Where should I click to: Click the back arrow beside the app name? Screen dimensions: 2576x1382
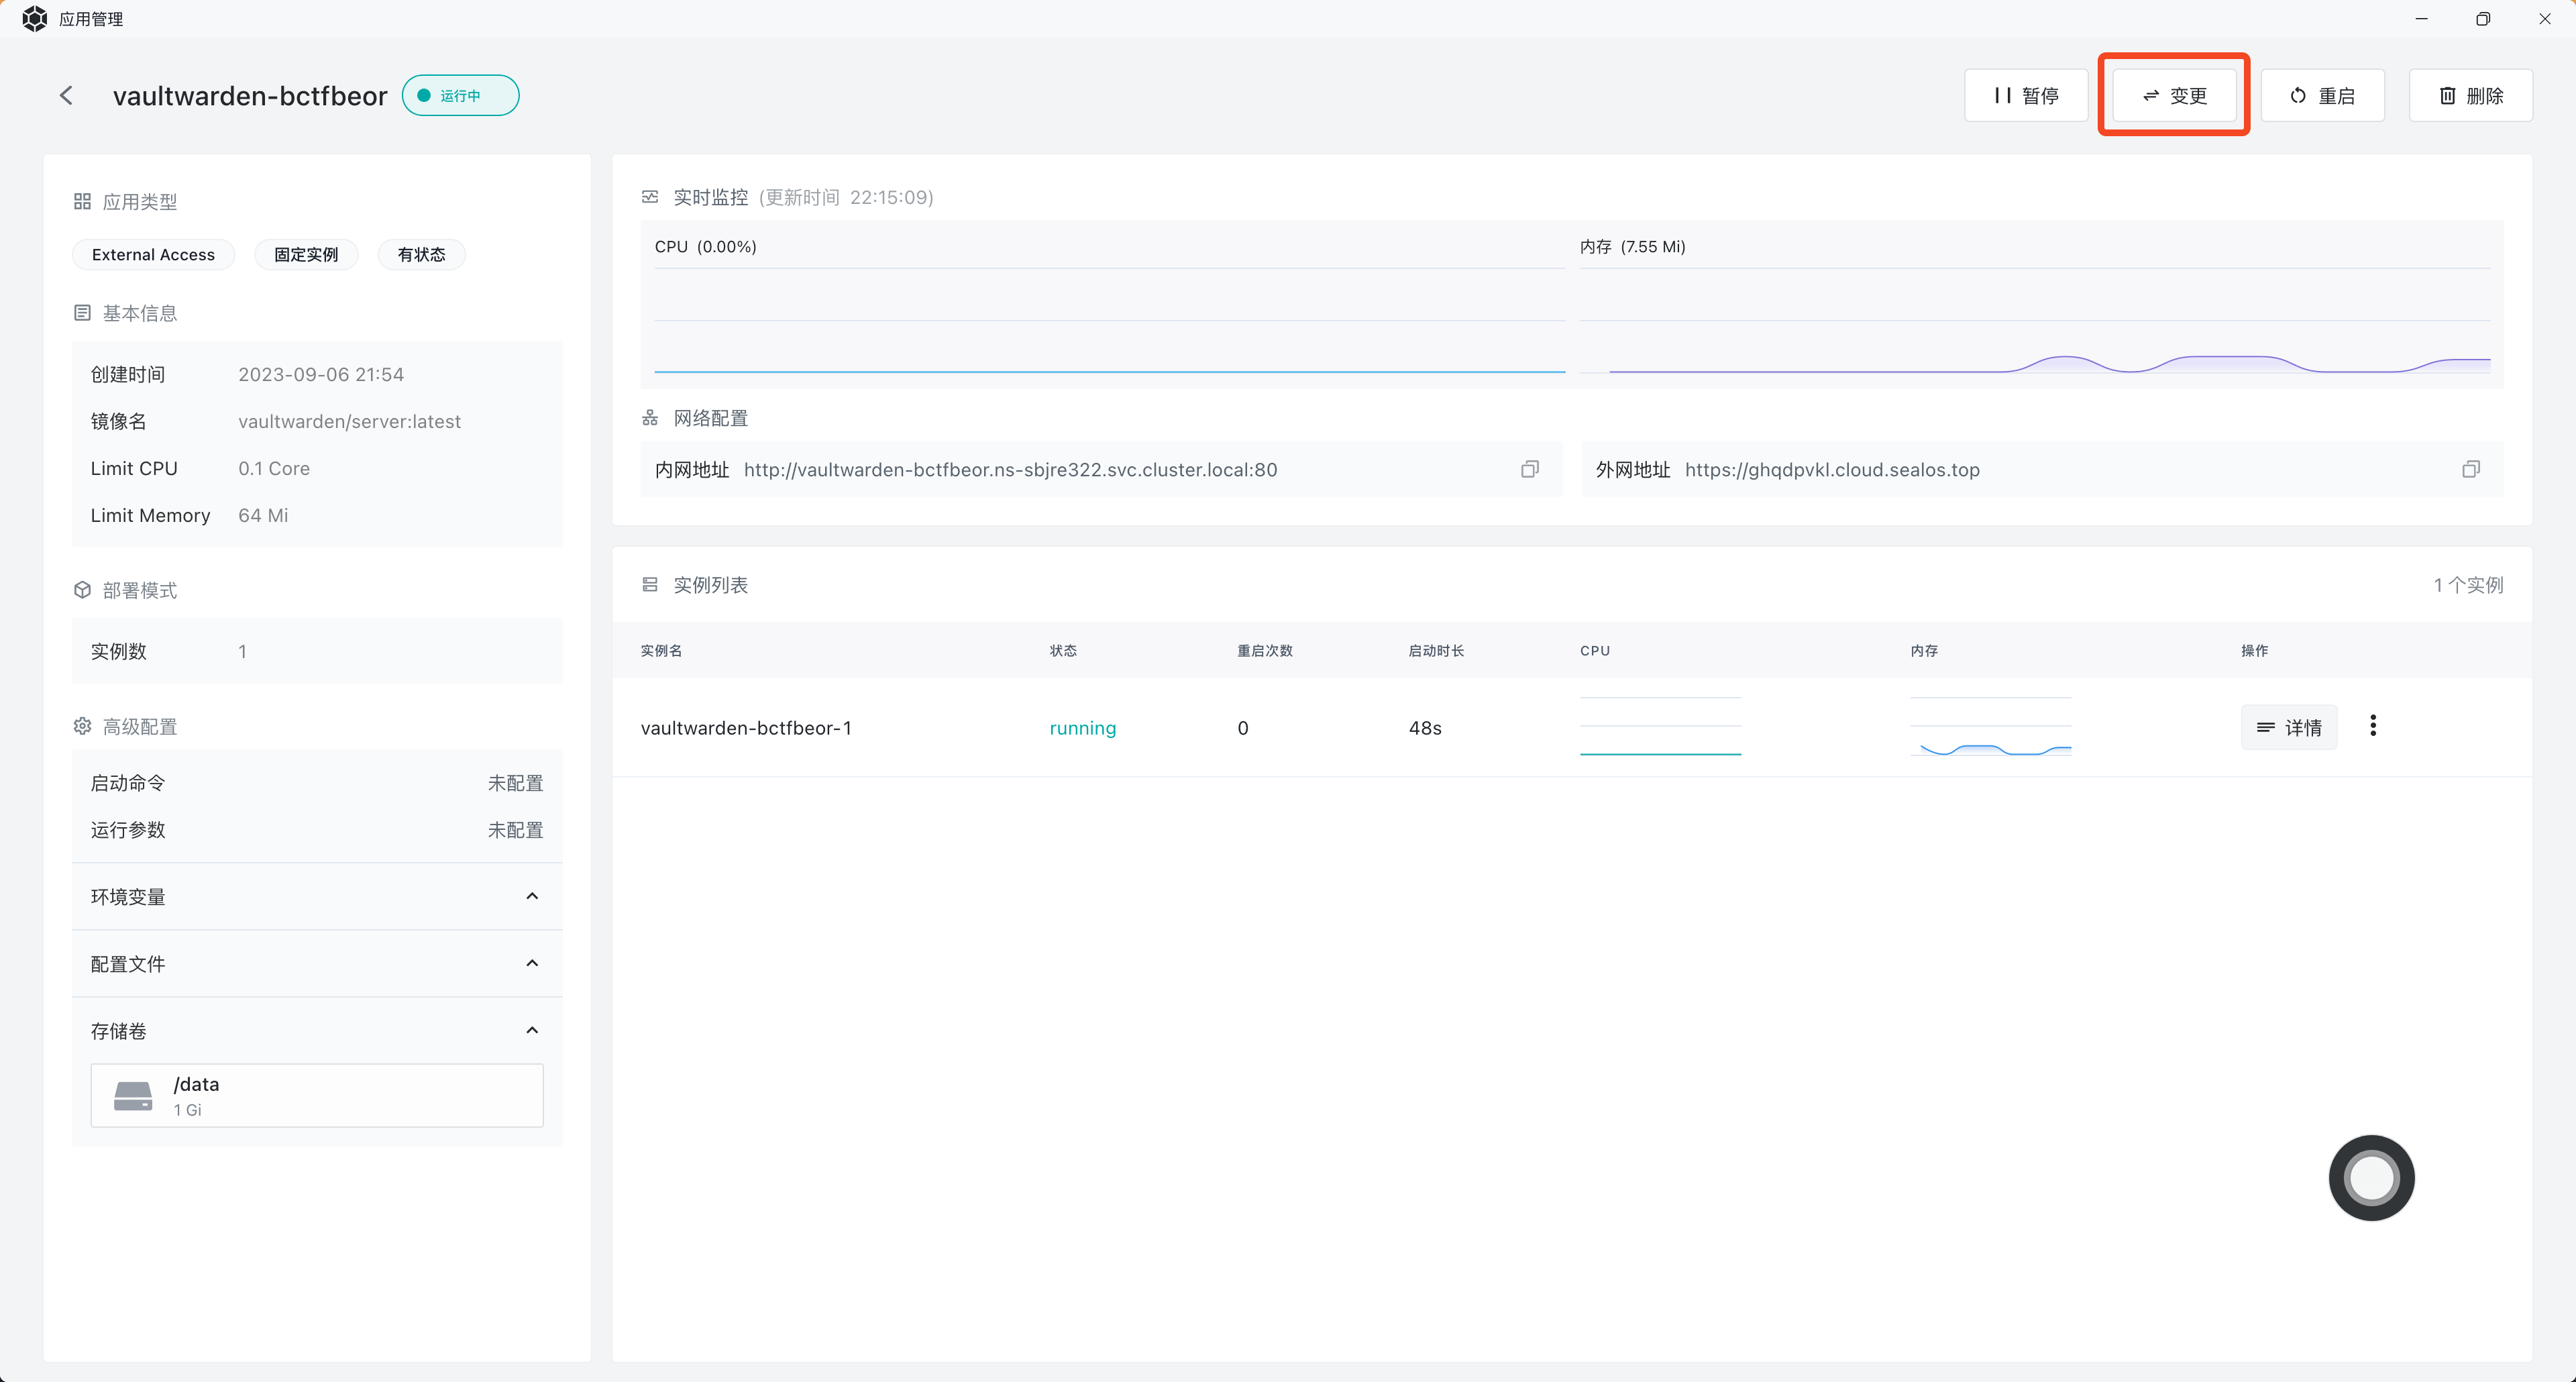66,95
